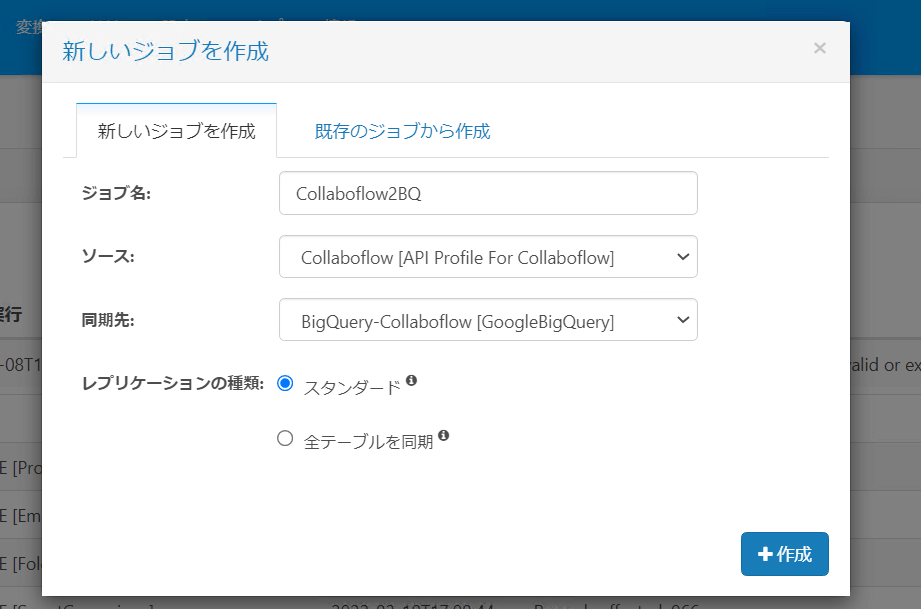Click info icon beside 全テーブルを同期 option
This screenshot has height=609, width=921.
[x=443, y=435]
